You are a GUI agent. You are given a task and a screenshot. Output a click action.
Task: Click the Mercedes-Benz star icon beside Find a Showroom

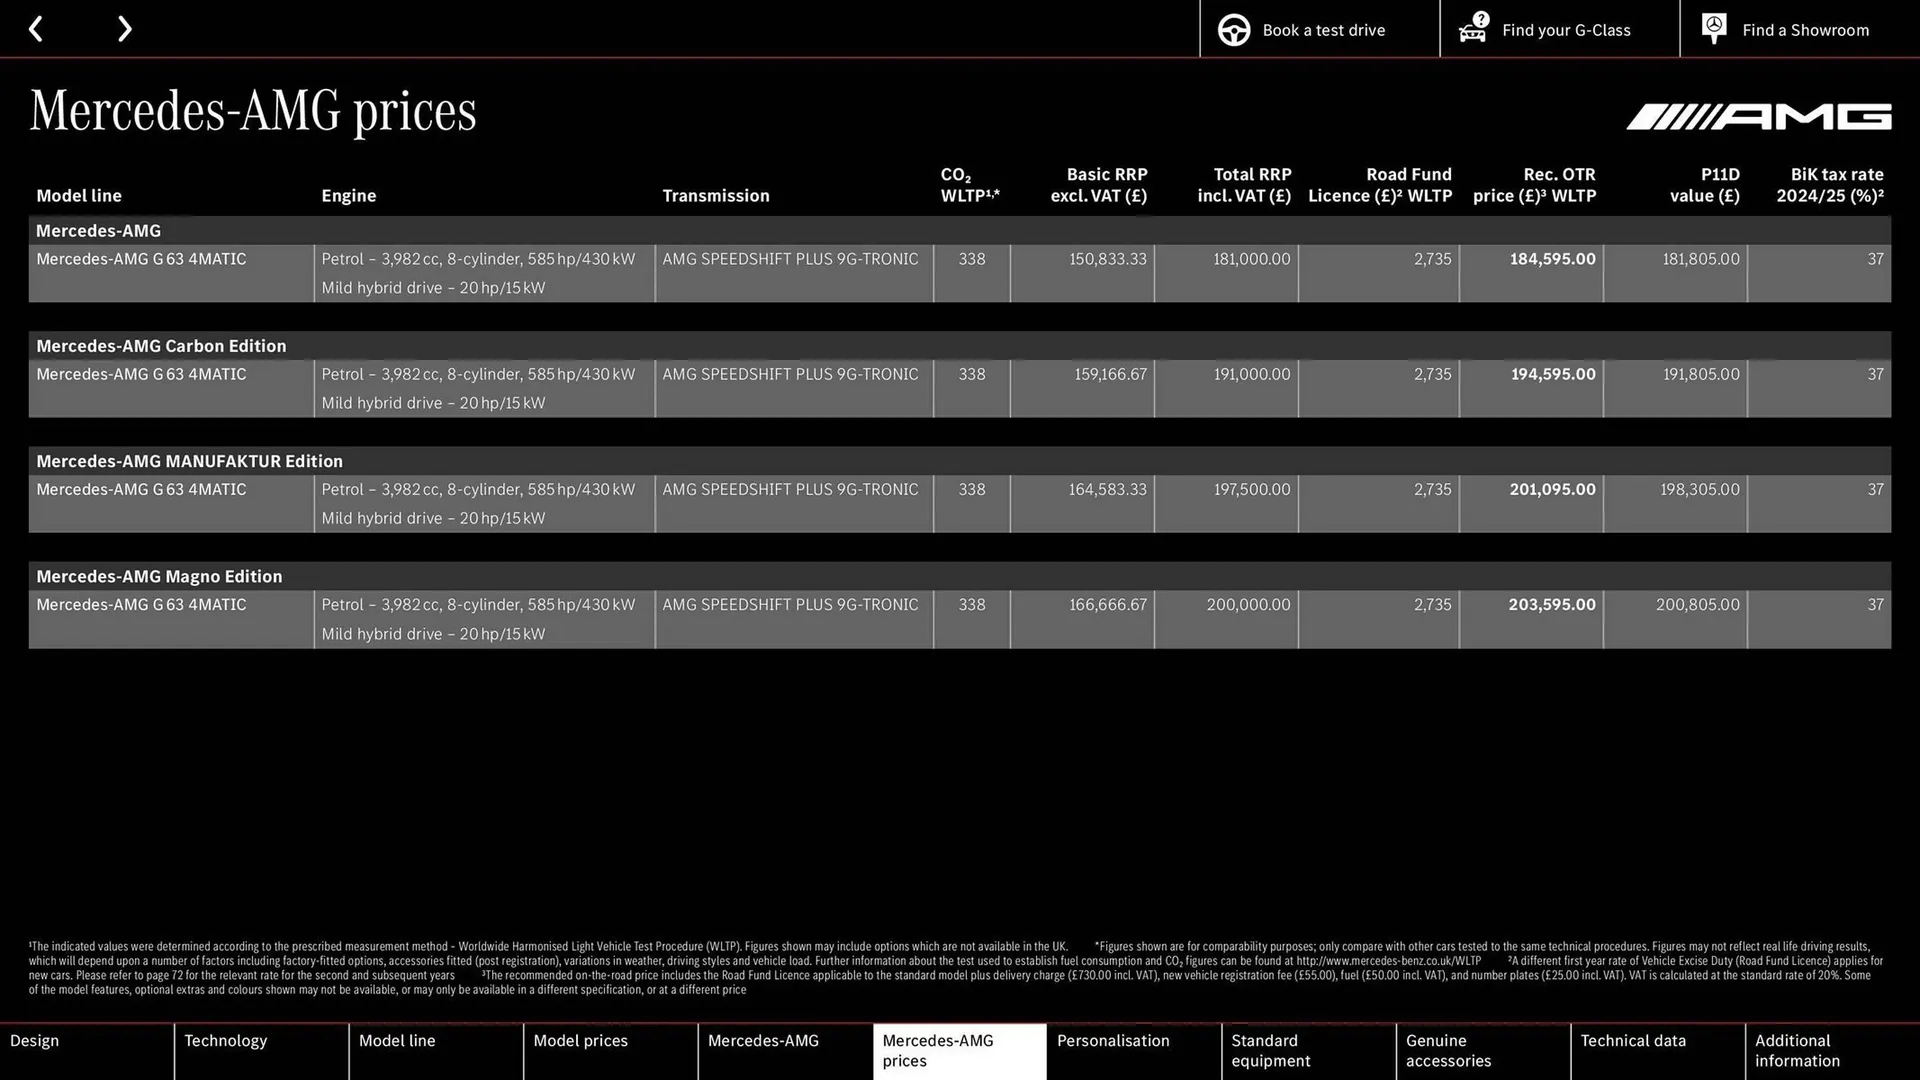pyautogui.click(x=1713, y=29)
